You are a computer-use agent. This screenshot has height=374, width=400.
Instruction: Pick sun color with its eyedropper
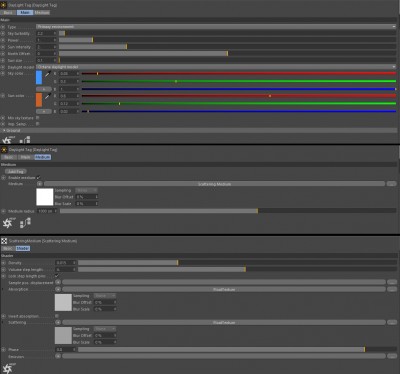tap(48, 96)
